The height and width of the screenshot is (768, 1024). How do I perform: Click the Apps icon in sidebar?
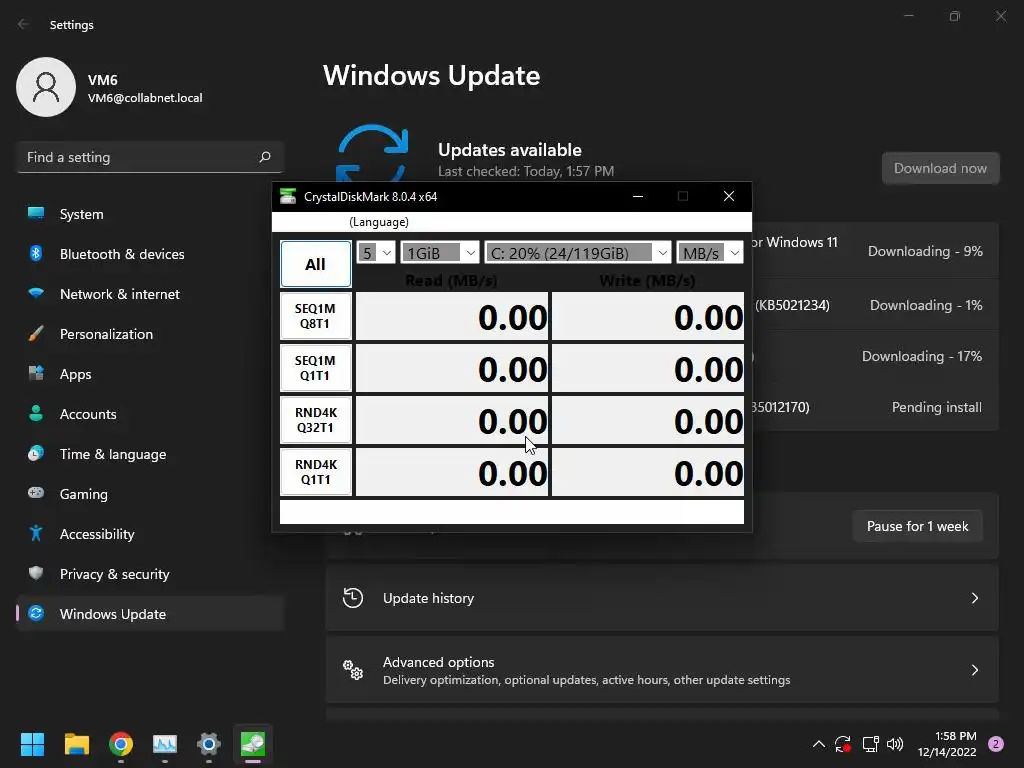coord(36,374)
